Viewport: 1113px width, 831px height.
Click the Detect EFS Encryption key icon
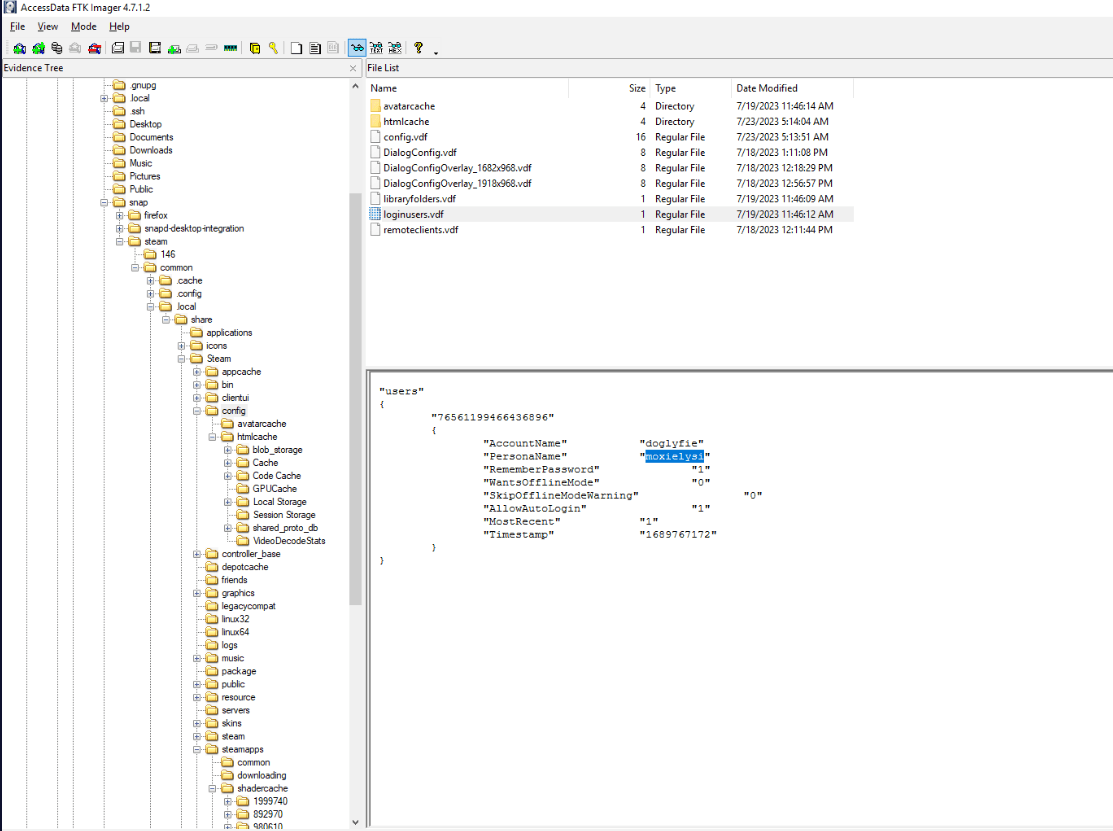coord(273,48)
